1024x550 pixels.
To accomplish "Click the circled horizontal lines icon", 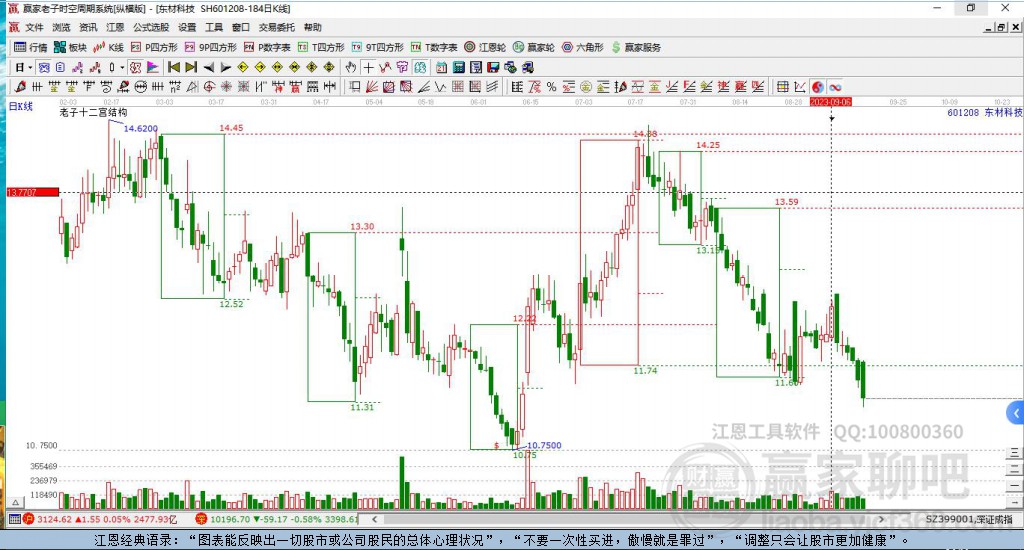I will (140, 87).
